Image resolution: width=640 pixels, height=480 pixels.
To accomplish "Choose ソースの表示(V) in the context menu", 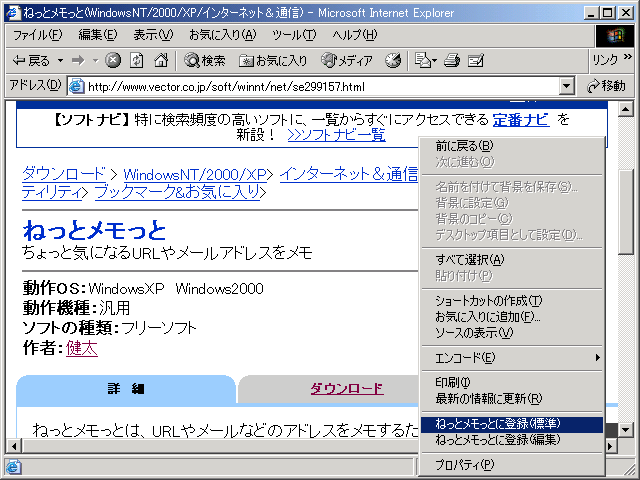I will point(512,333).
